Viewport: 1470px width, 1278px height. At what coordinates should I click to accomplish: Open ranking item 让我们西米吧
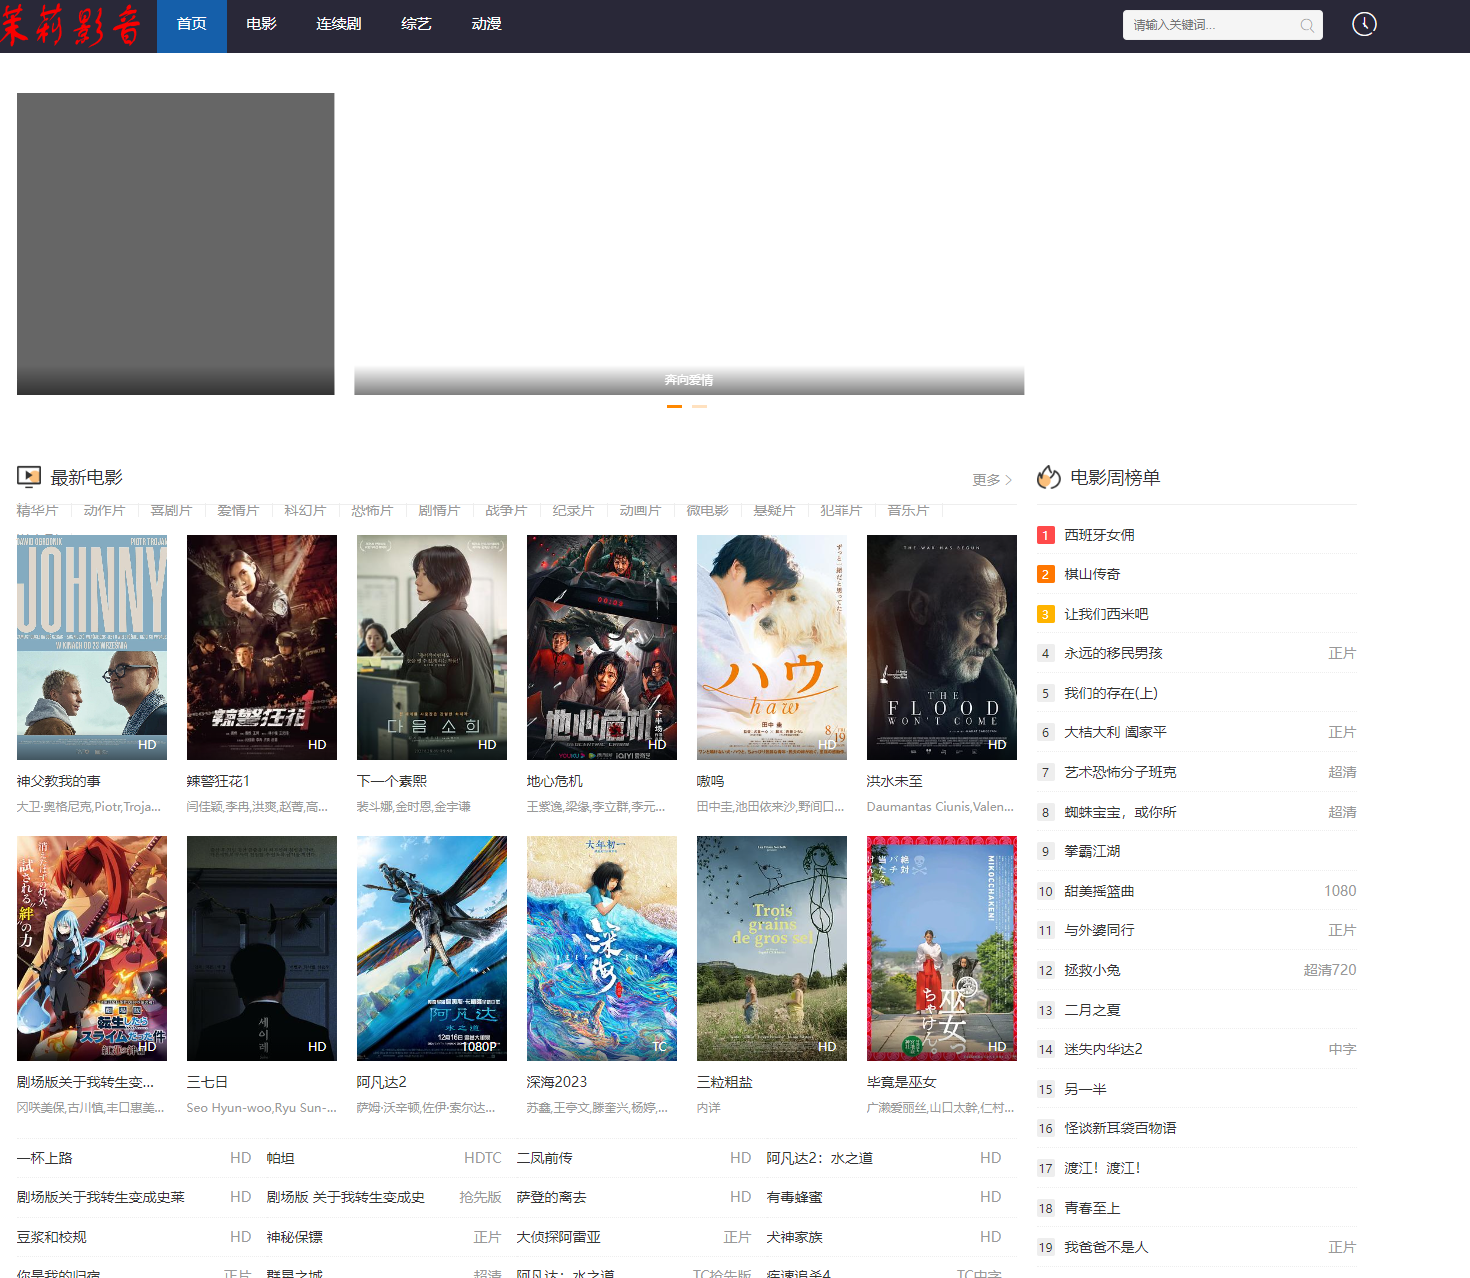click(1106, 614)
